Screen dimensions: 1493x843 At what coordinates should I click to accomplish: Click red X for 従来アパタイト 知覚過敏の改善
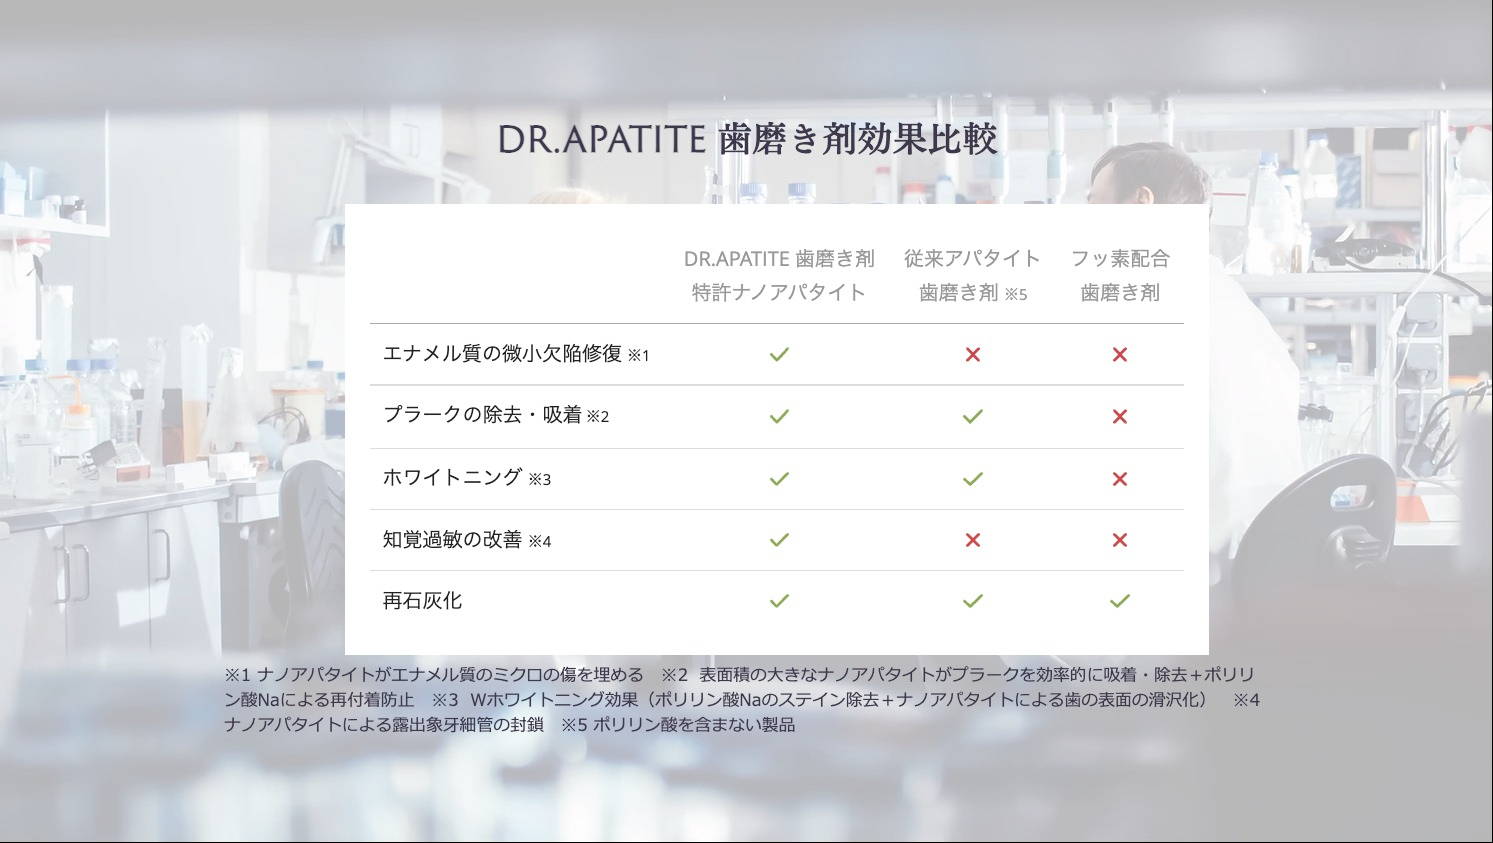972,540
